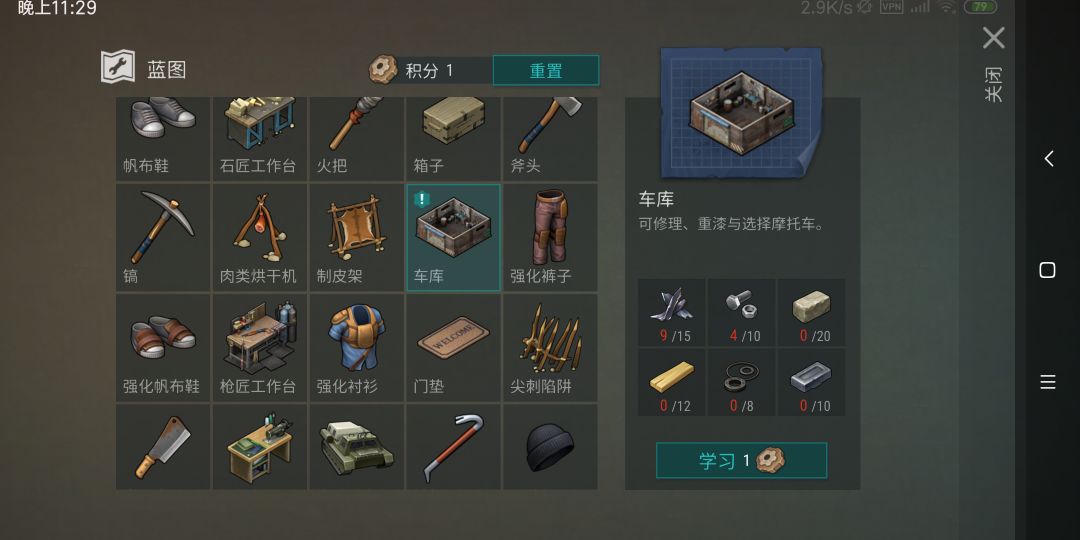
Task: Tap the garage (车库) blueprint tile
Action: [x=453, y=238]
